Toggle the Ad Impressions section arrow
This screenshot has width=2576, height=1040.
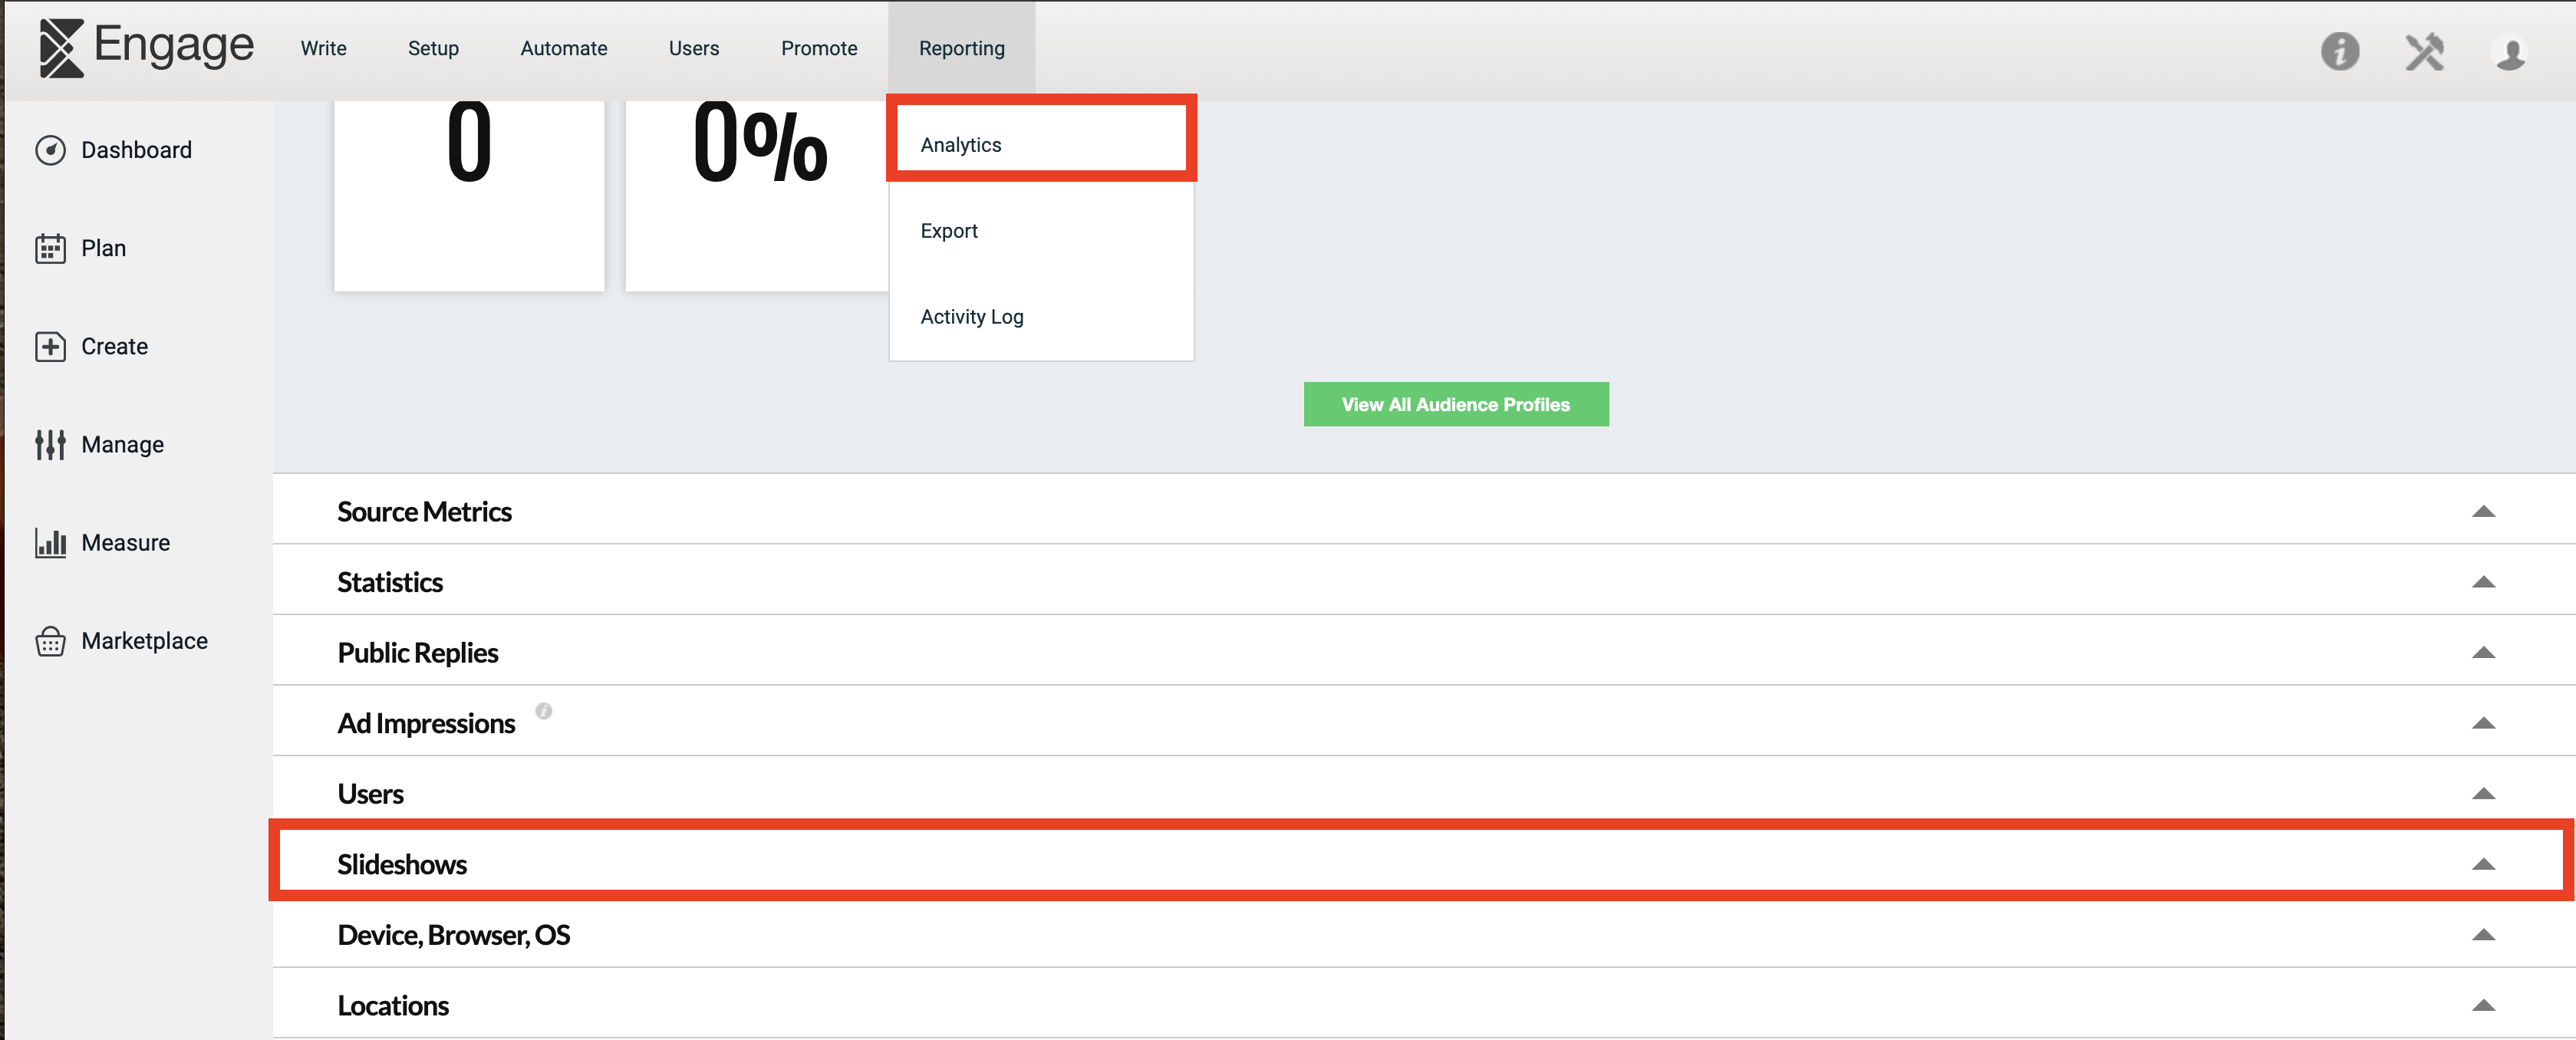(x=2483, y=723)
